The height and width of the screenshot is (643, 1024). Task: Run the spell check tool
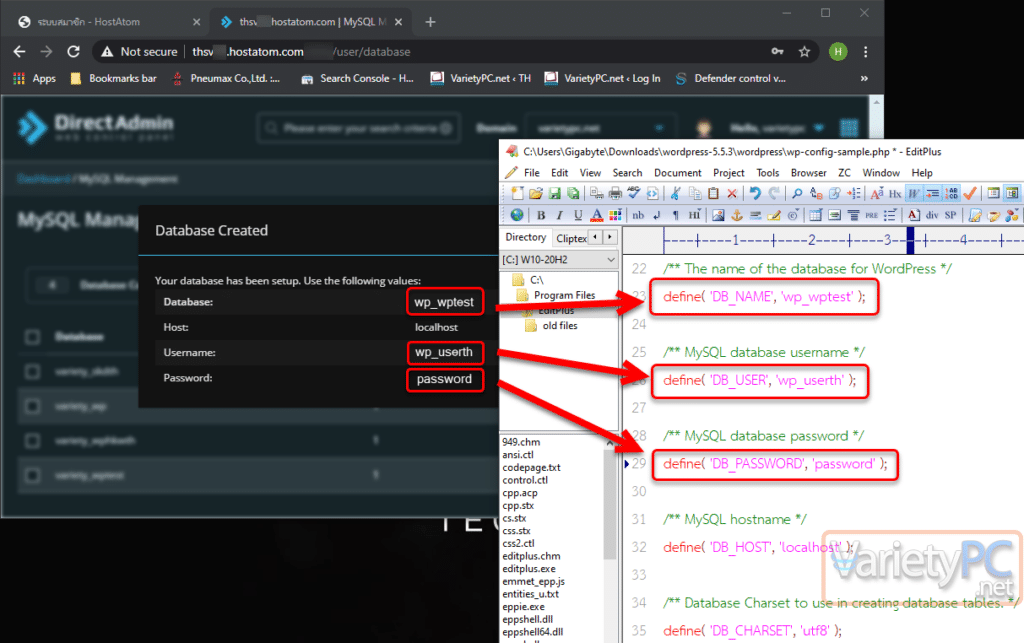point(633,193)
